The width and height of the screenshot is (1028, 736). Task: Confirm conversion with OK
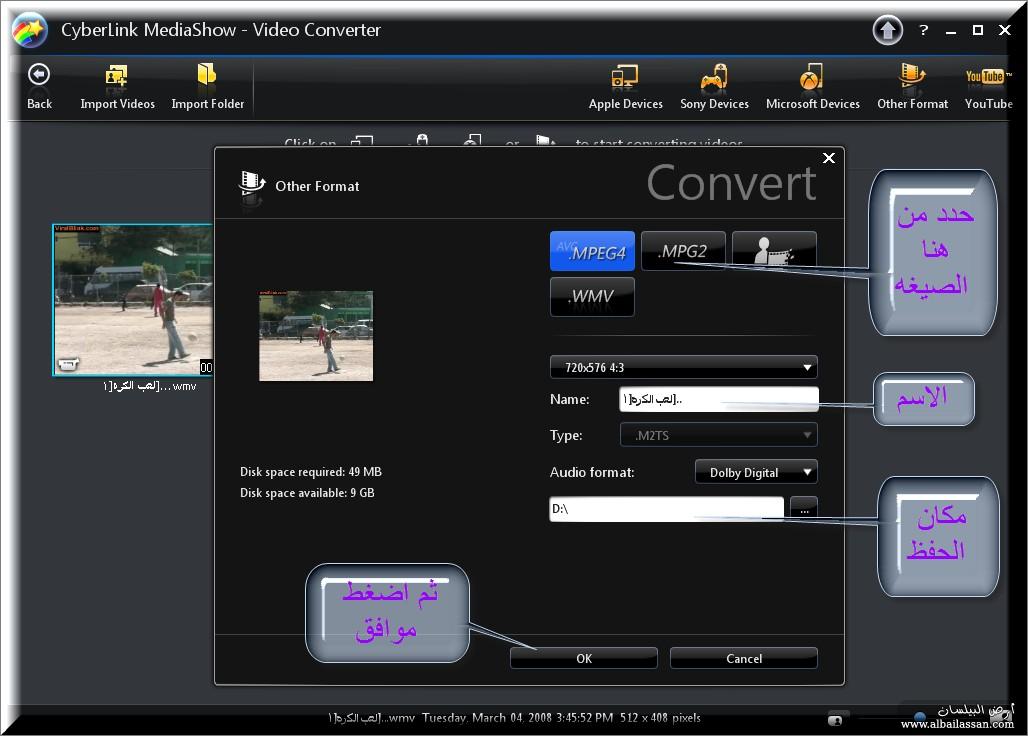(x=583, y=658)
